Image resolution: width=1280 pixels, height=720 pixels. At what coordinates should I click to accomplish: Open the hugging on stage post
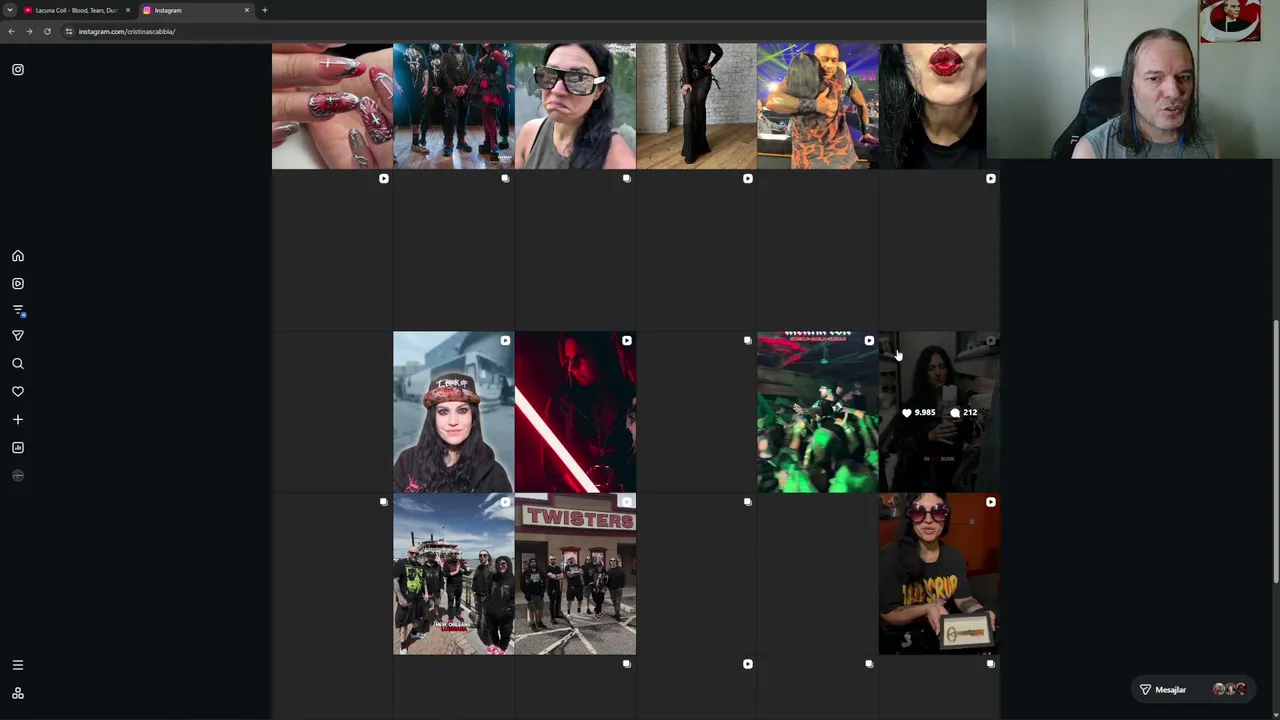(x=818, y=105)
